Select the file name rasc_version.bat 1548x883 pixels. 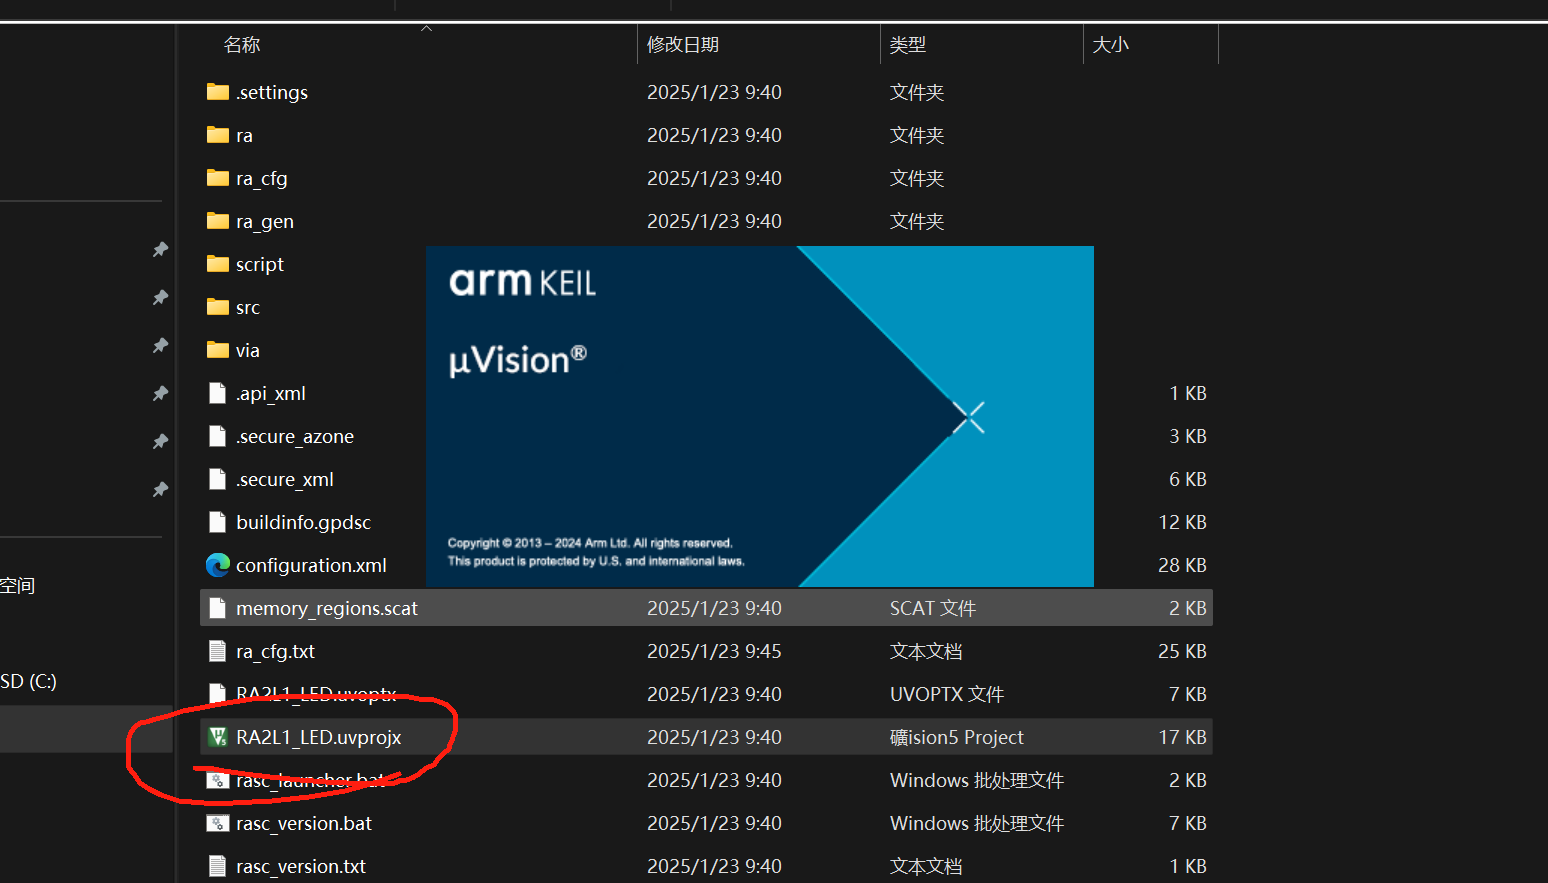[304, 823]
